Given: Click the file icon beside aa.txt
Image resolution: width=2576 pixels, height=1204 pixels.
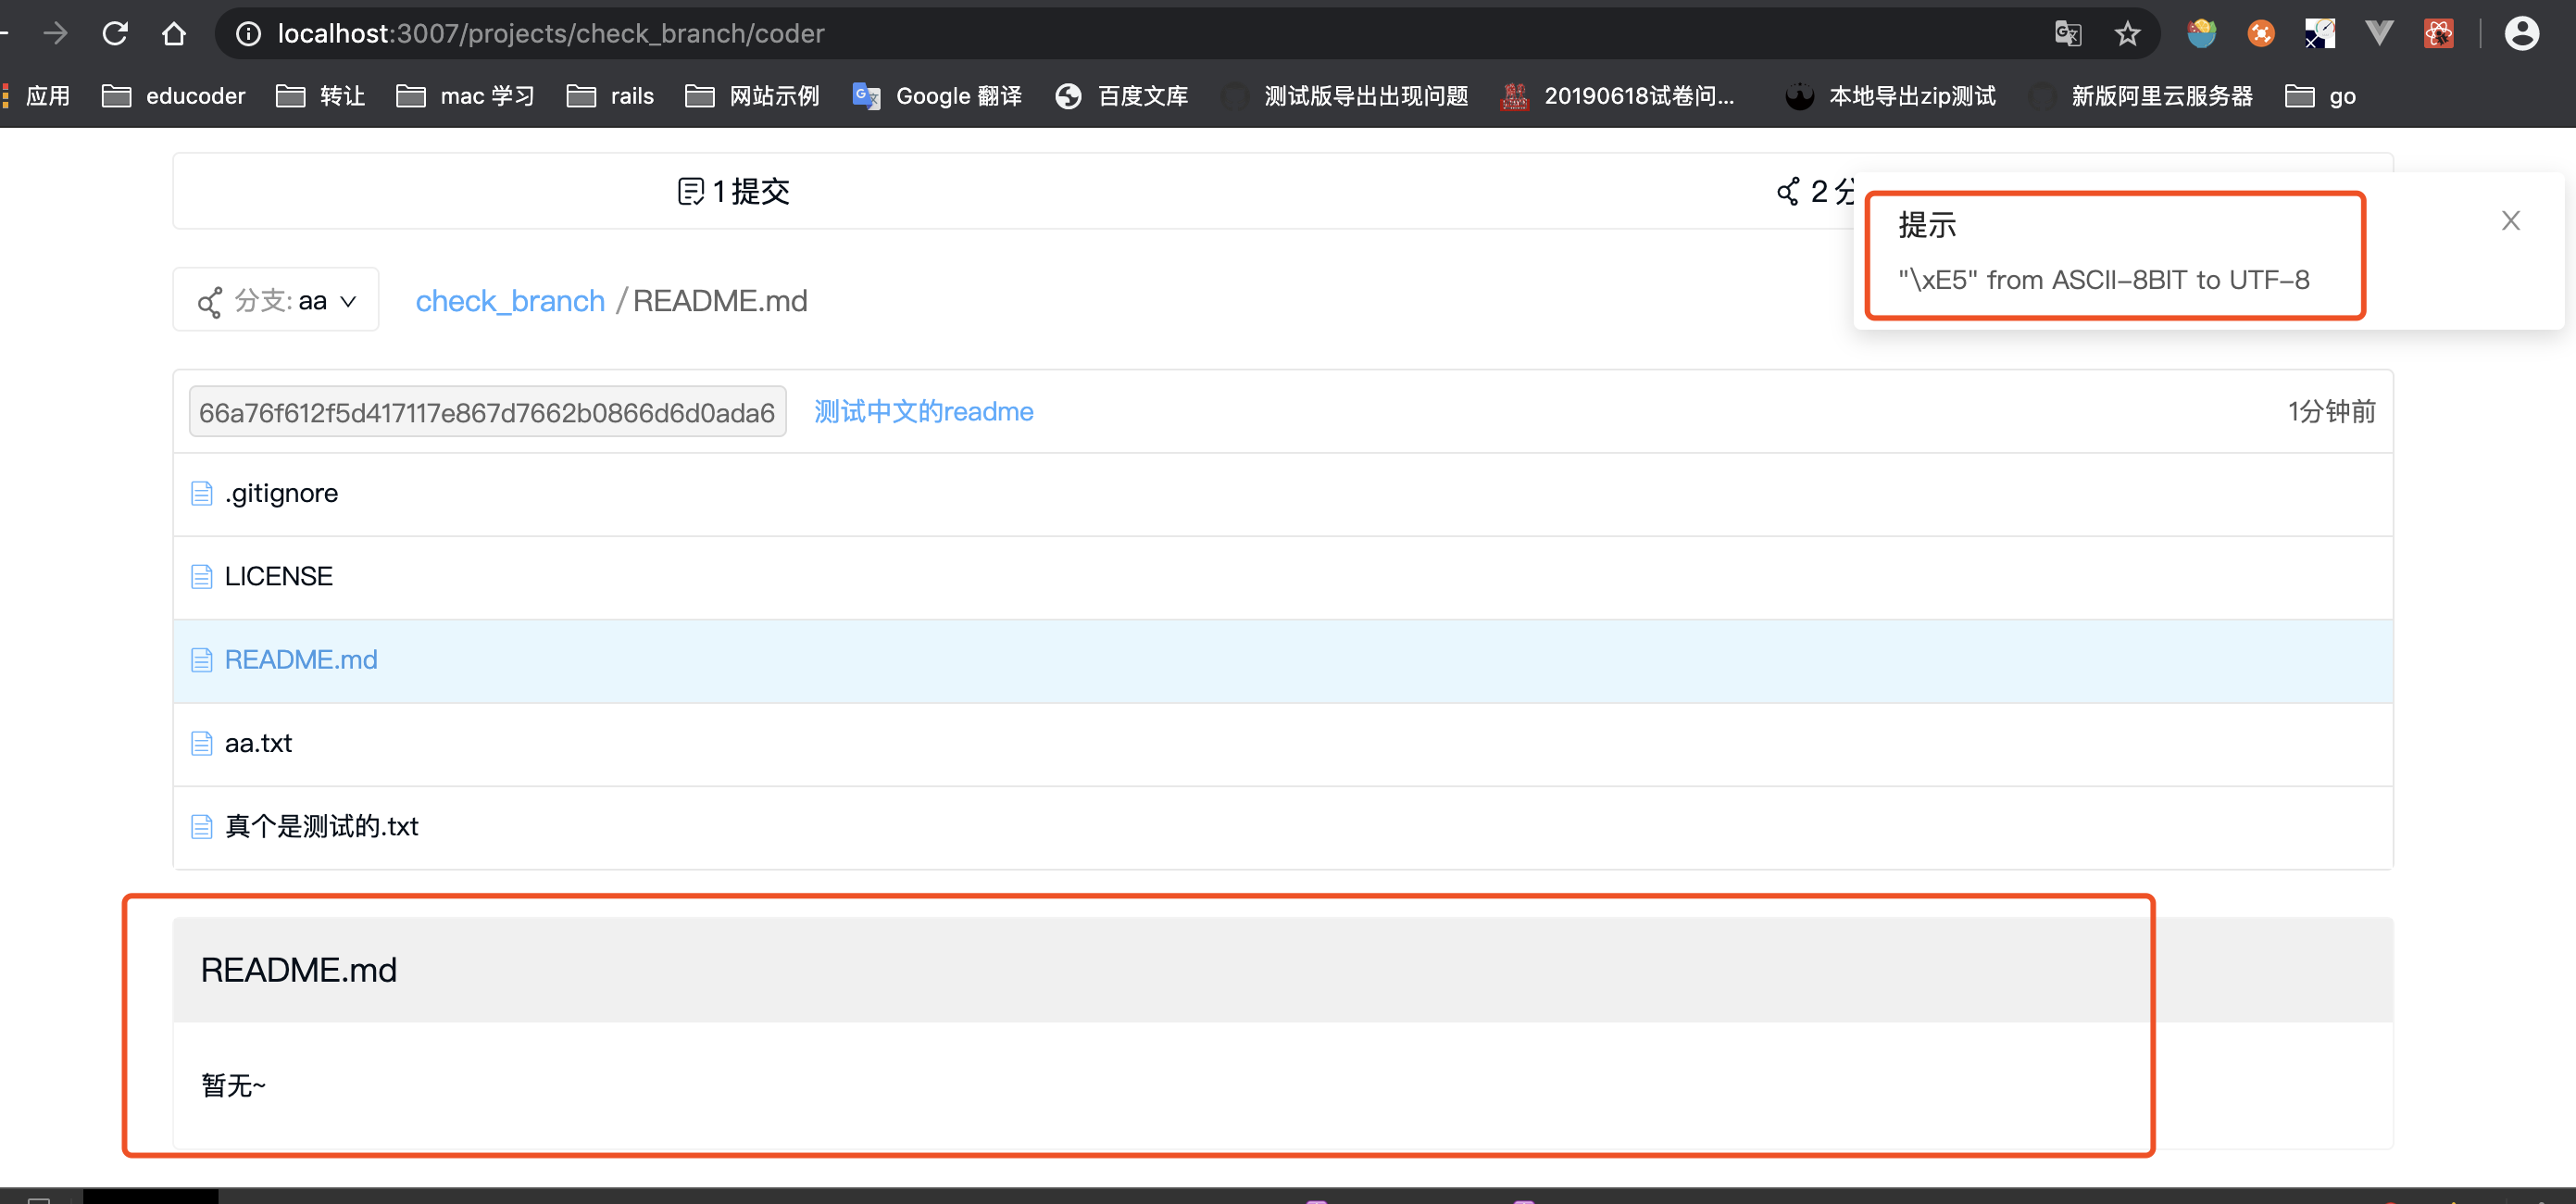Looking at the screenshot, I should point(201,743).
